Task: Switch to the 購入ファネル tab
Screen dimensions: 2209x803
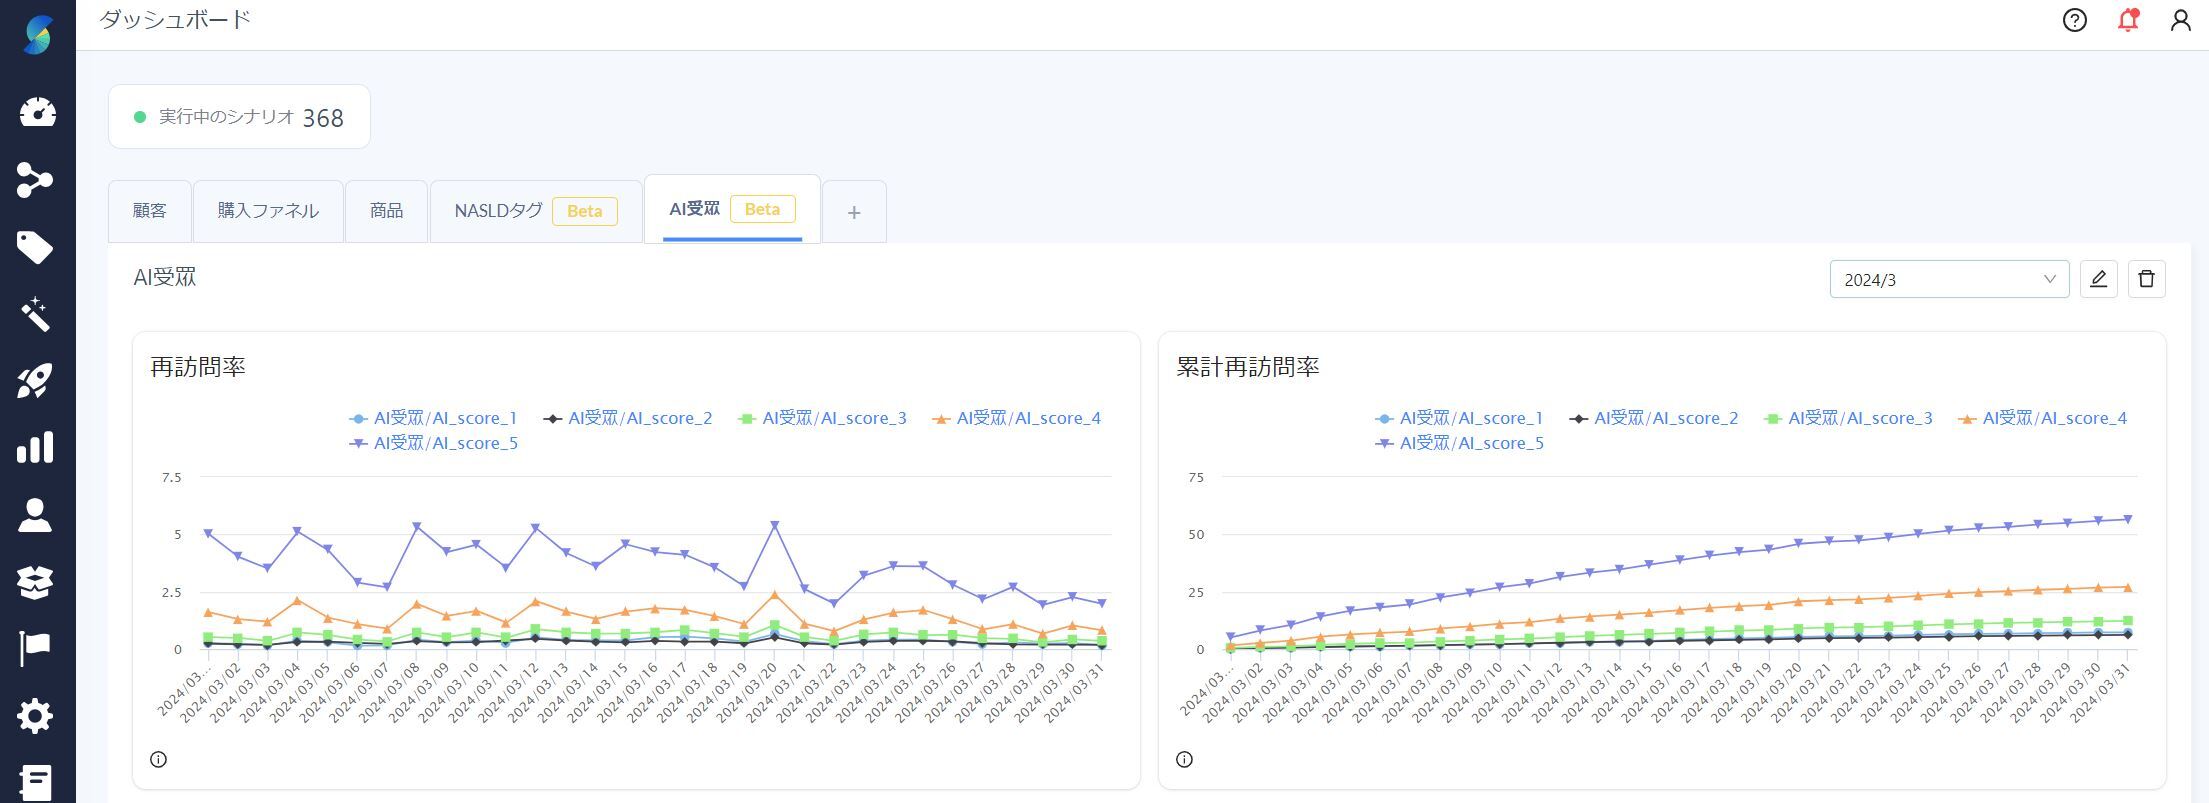Action: pos(268,211)
